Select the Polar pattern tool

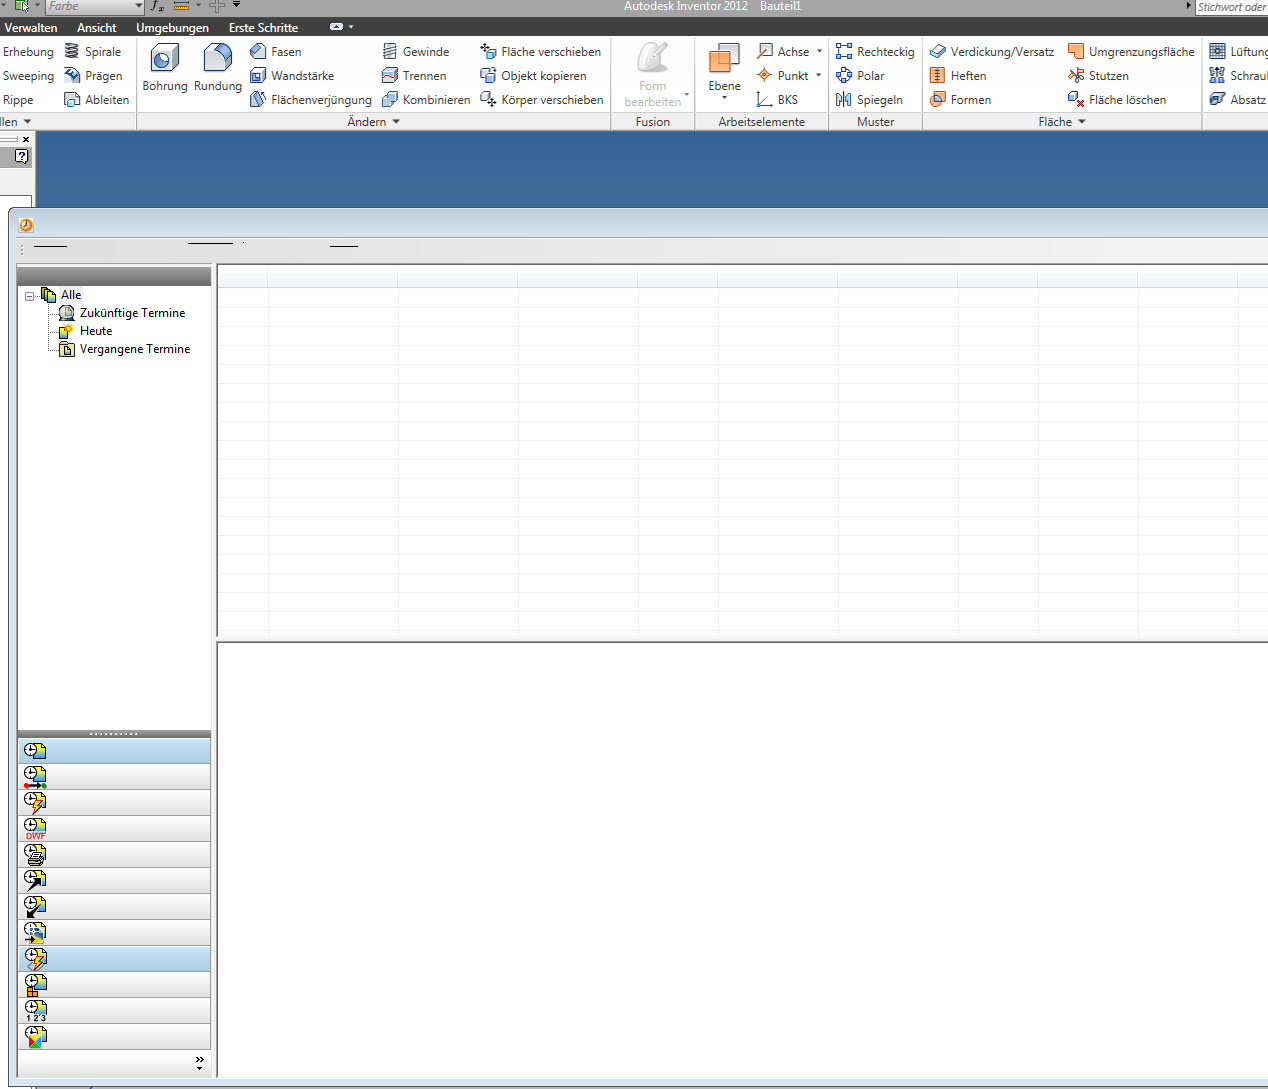(860, 75)
